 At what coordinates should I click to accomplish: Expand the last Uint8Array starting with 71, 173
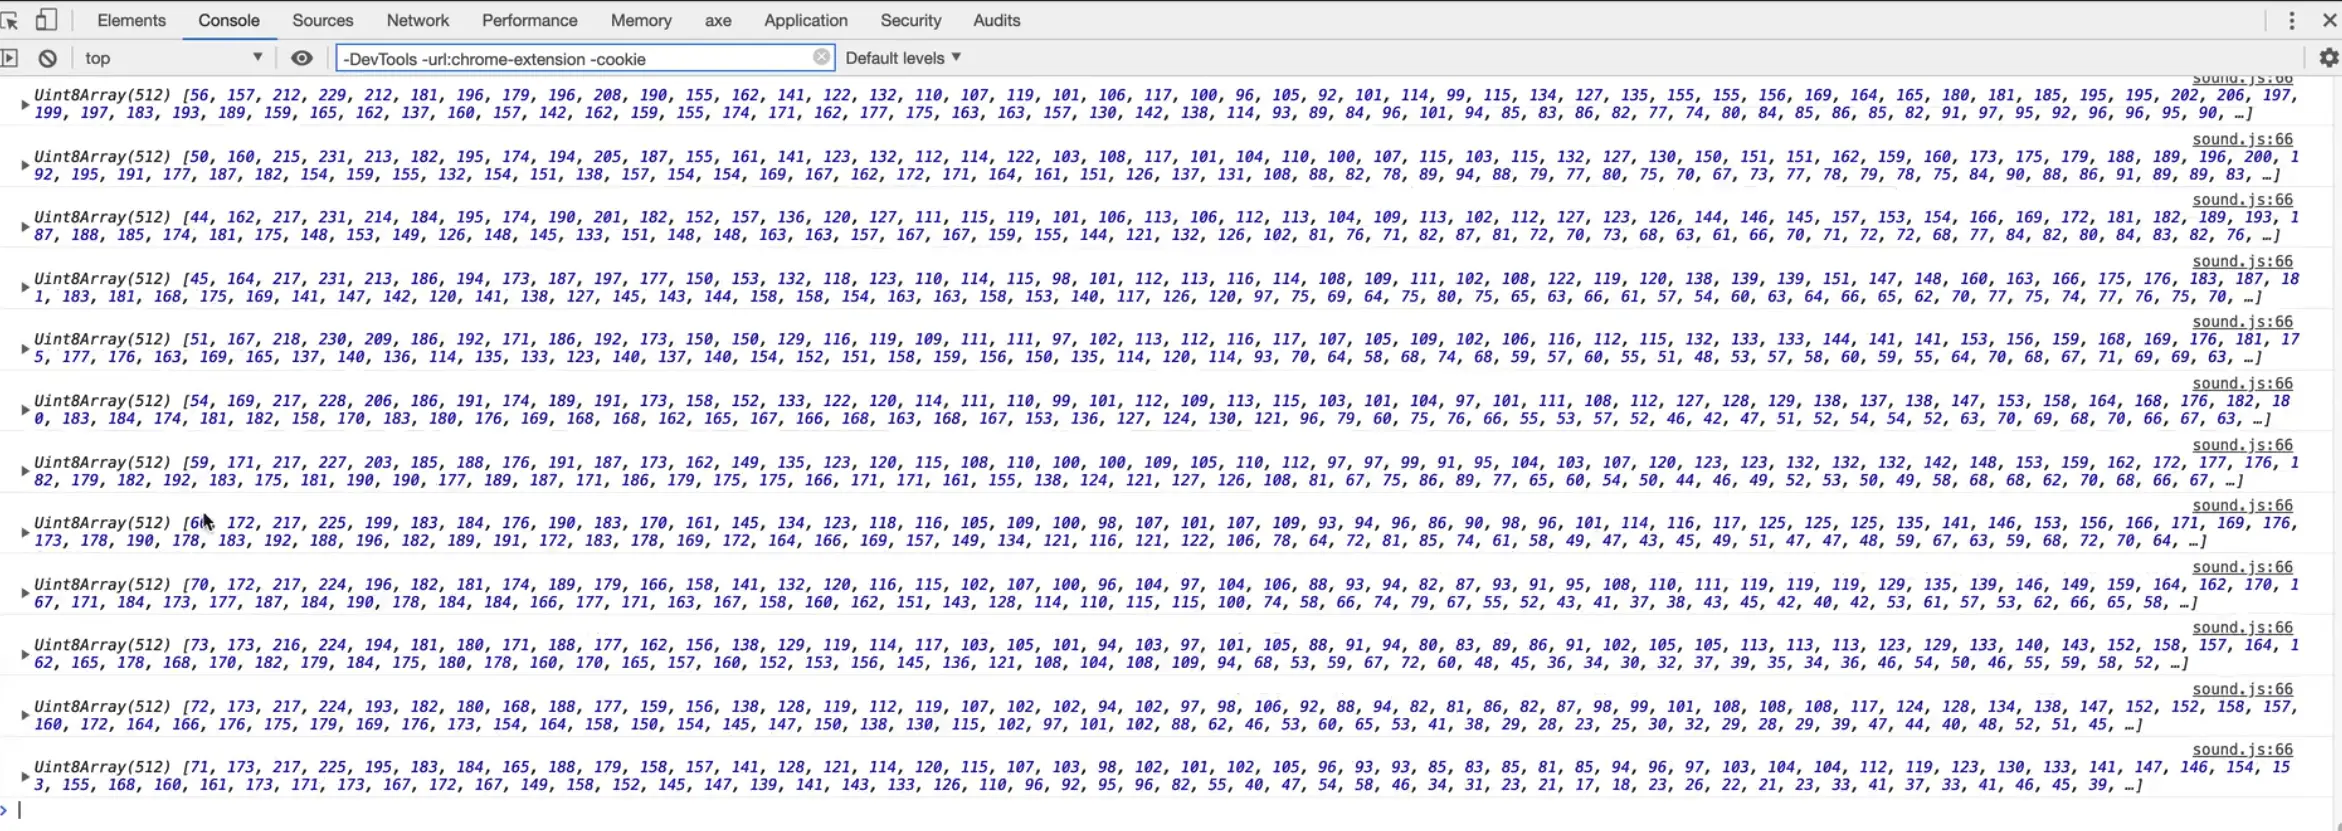pos(25,776)
